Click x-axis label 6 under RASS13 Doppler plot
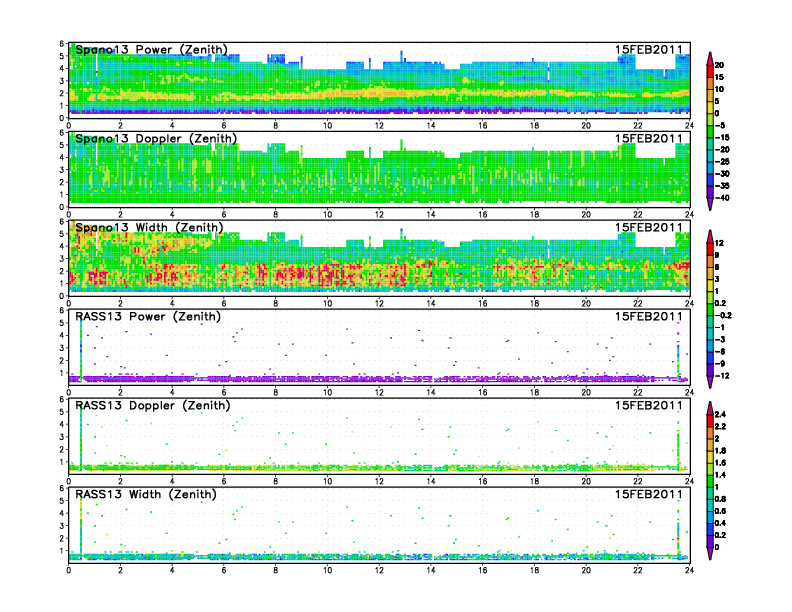 coord(224,481)
